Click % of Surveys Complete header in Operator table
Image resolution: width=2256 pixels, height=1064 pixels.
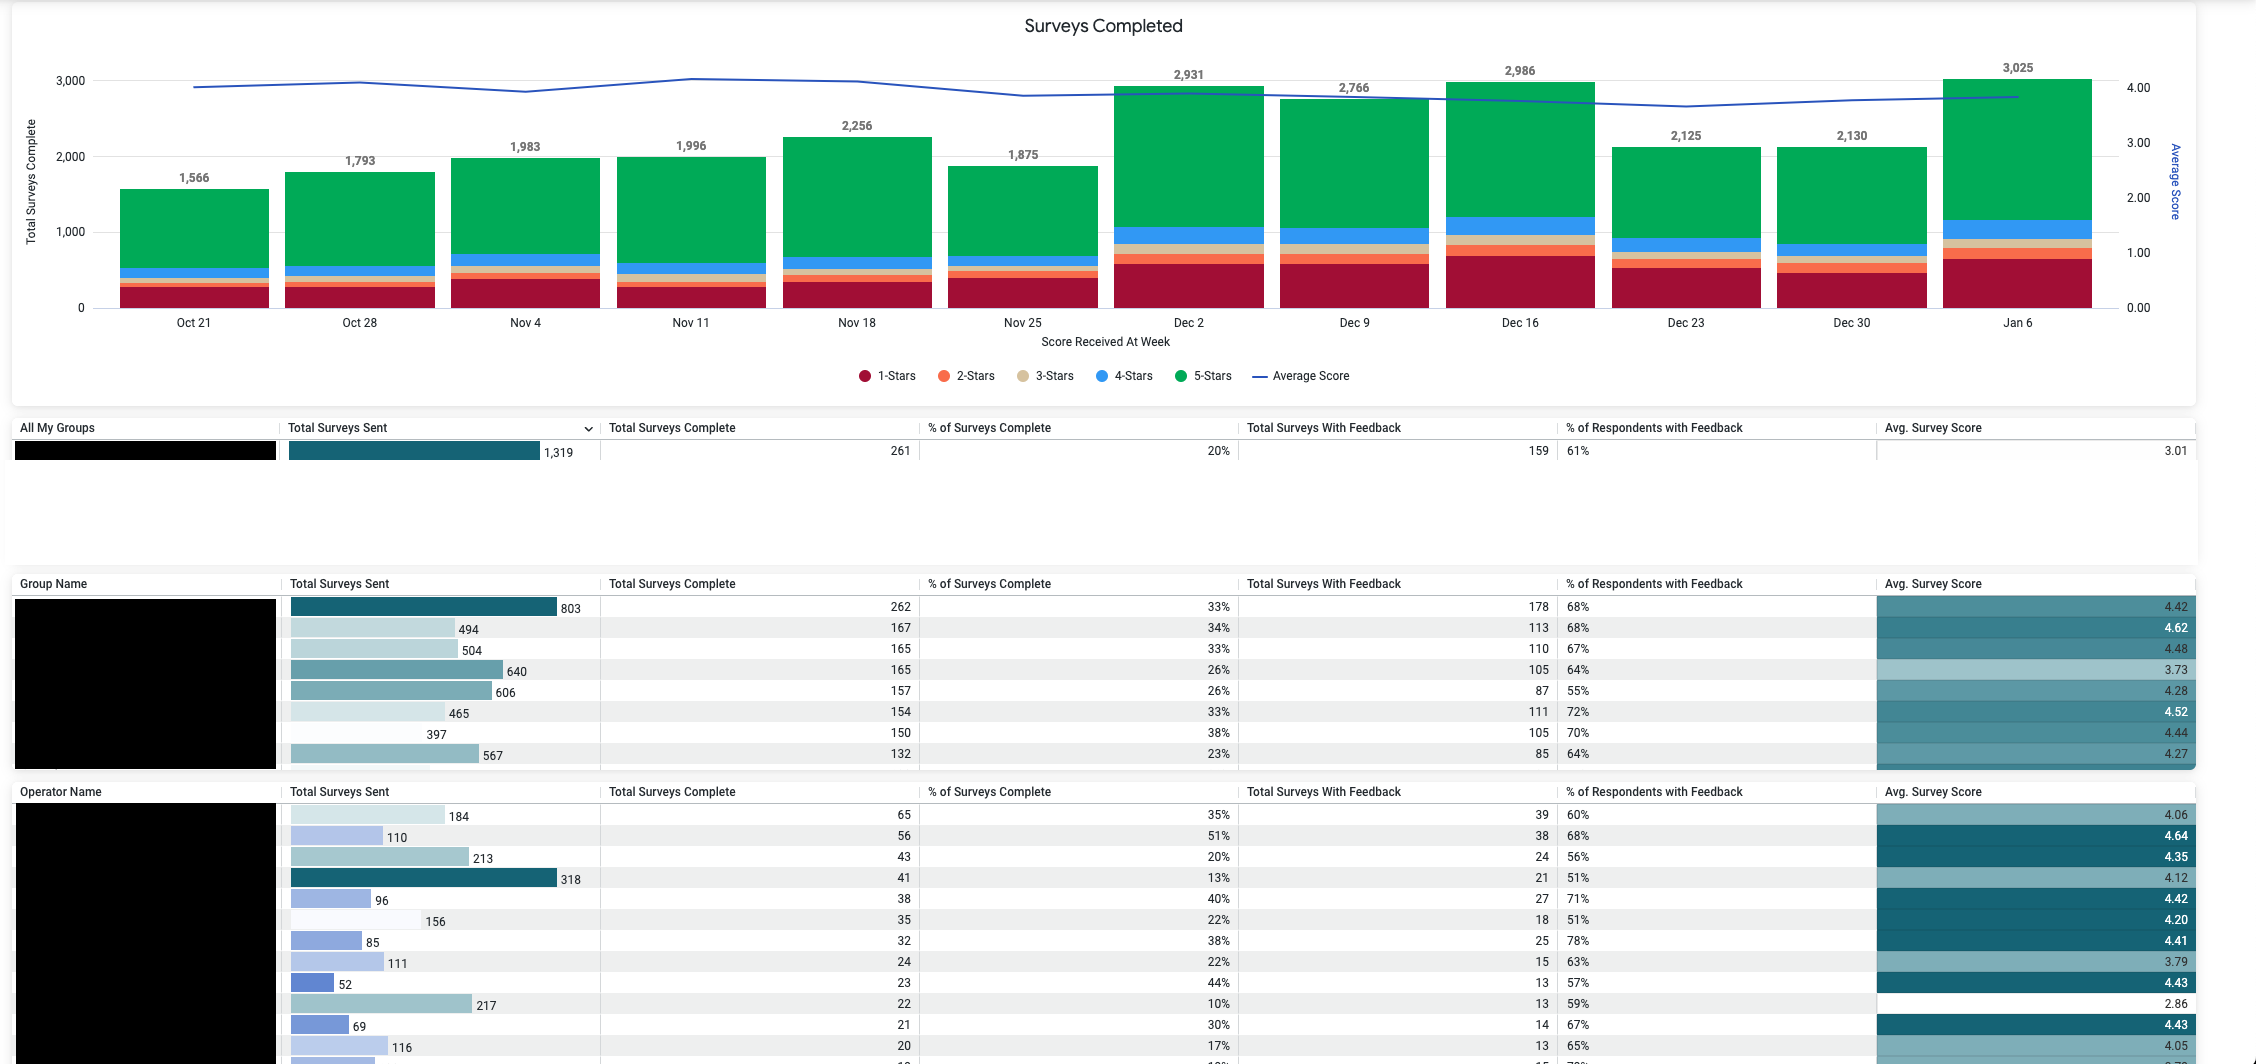pos(988,792)
